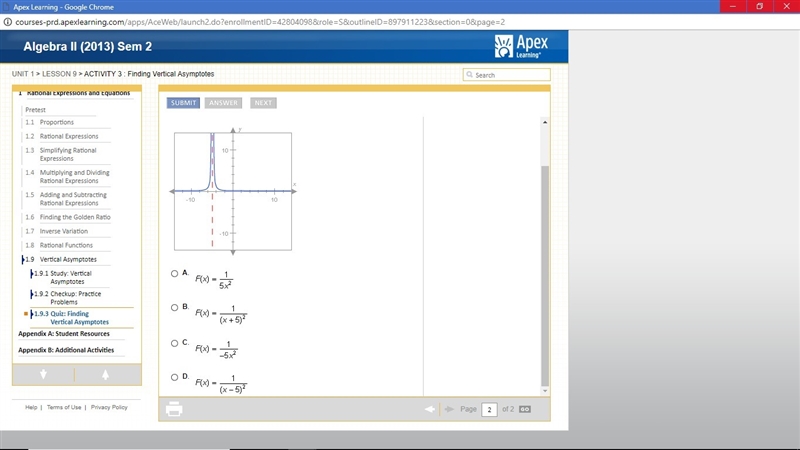Screen dimensions: 800x450
Task: Open 1.7 Inverse Variation lesson
Action: (57, 231)
